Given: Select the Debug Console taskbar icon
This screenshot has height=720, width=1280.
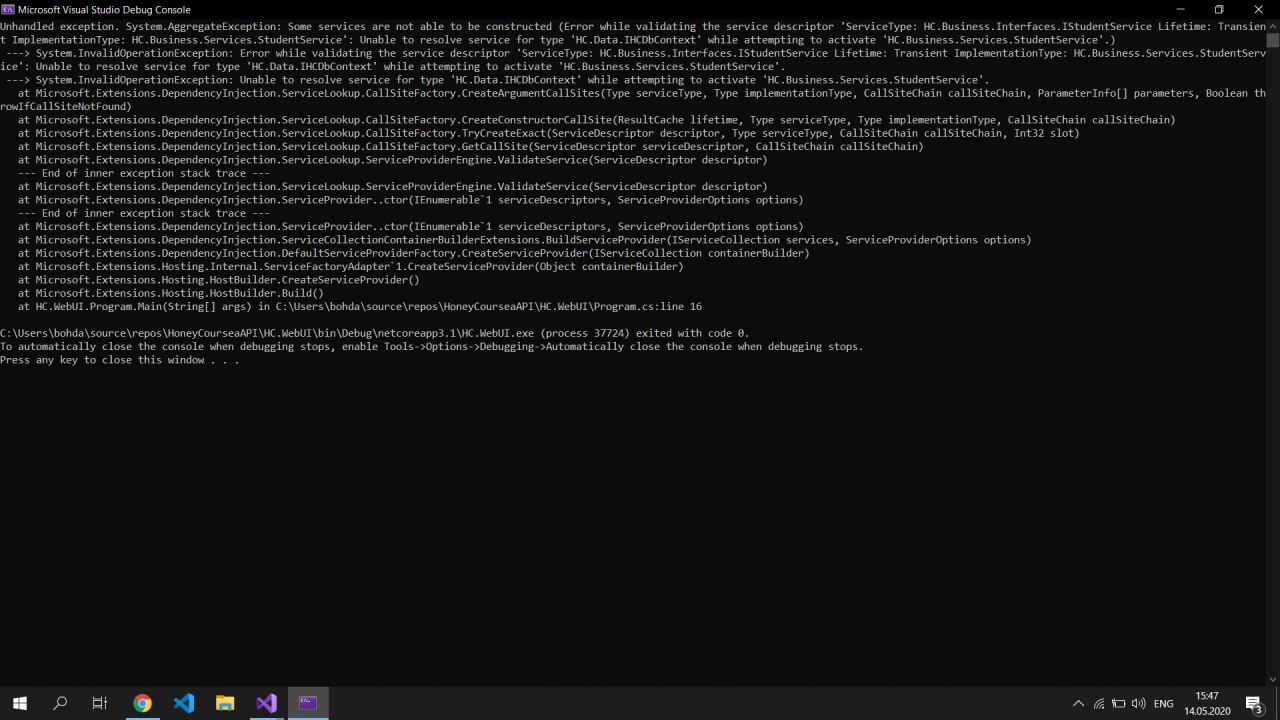Looking at the screenshot, I should [308, 703].
